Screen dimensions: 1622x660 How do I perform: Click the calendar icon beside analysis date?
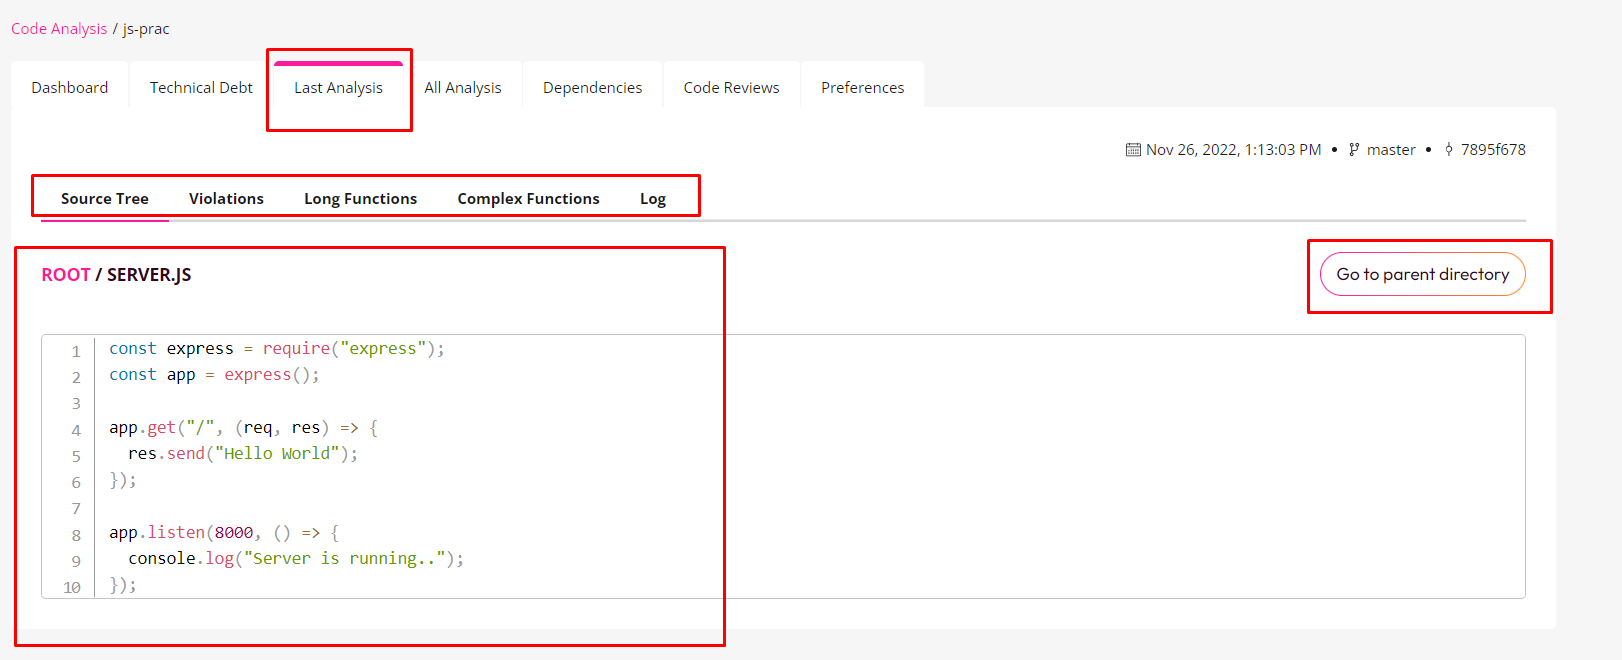coord(1133,150)
